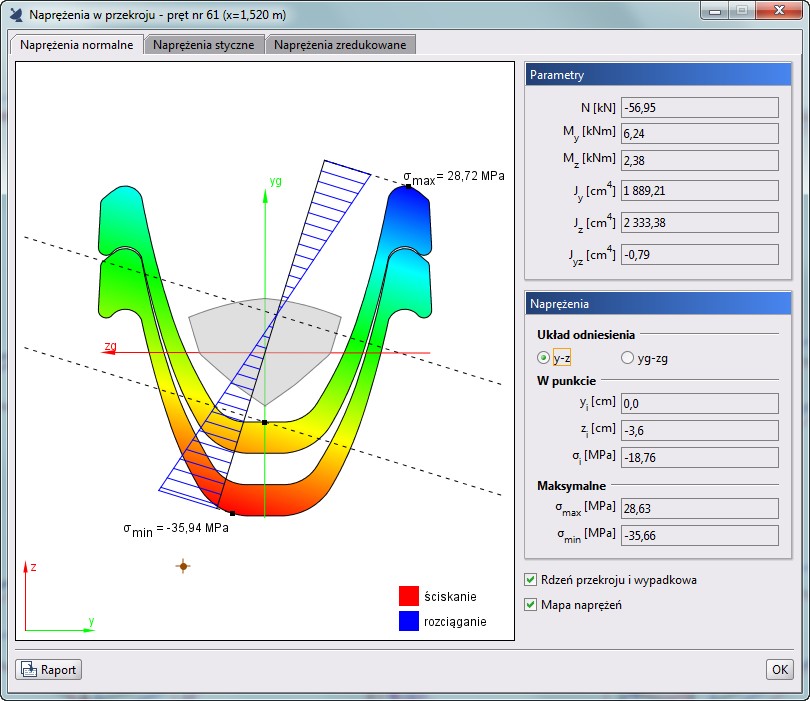Click the σmin = -35,94 MPa label
Image resolution: width=810 pixels, height=701 pixels.
point(176,529)
